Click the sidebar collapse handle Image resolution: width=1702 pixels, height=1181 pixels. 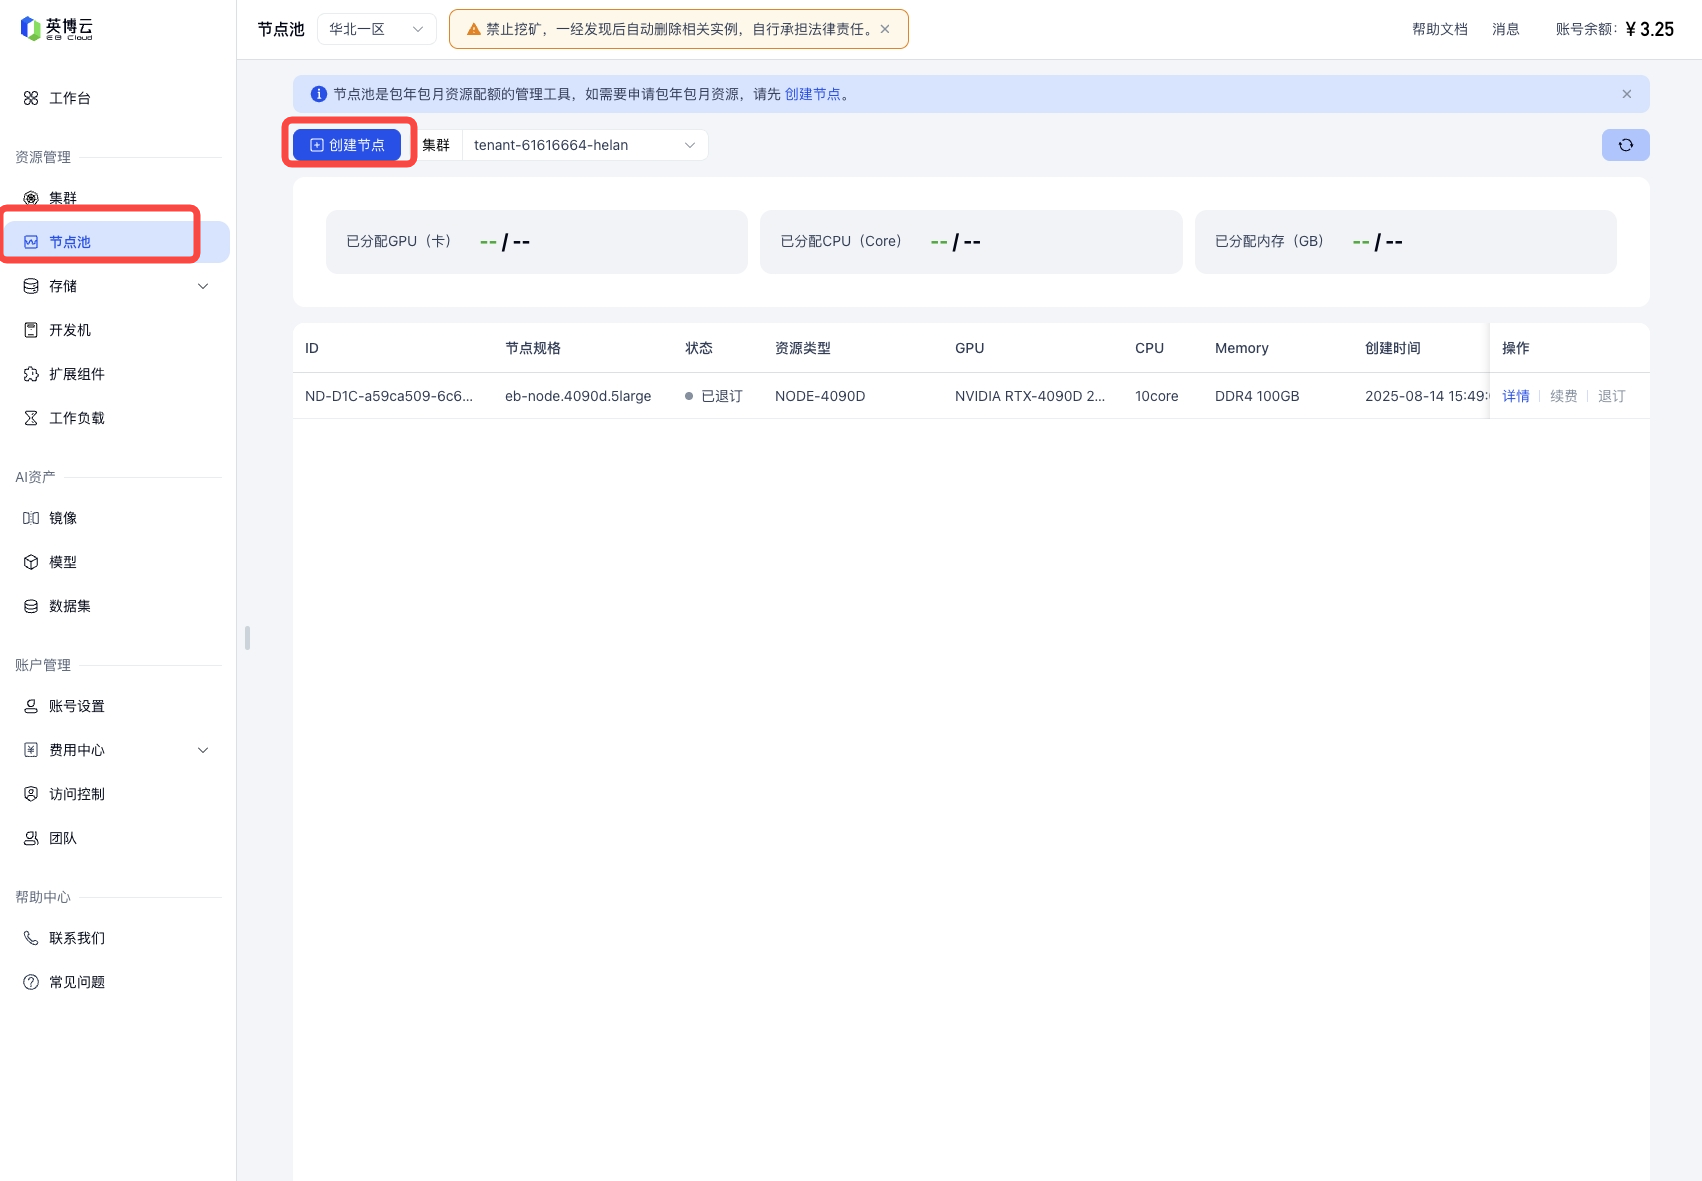tap(247, 638)
